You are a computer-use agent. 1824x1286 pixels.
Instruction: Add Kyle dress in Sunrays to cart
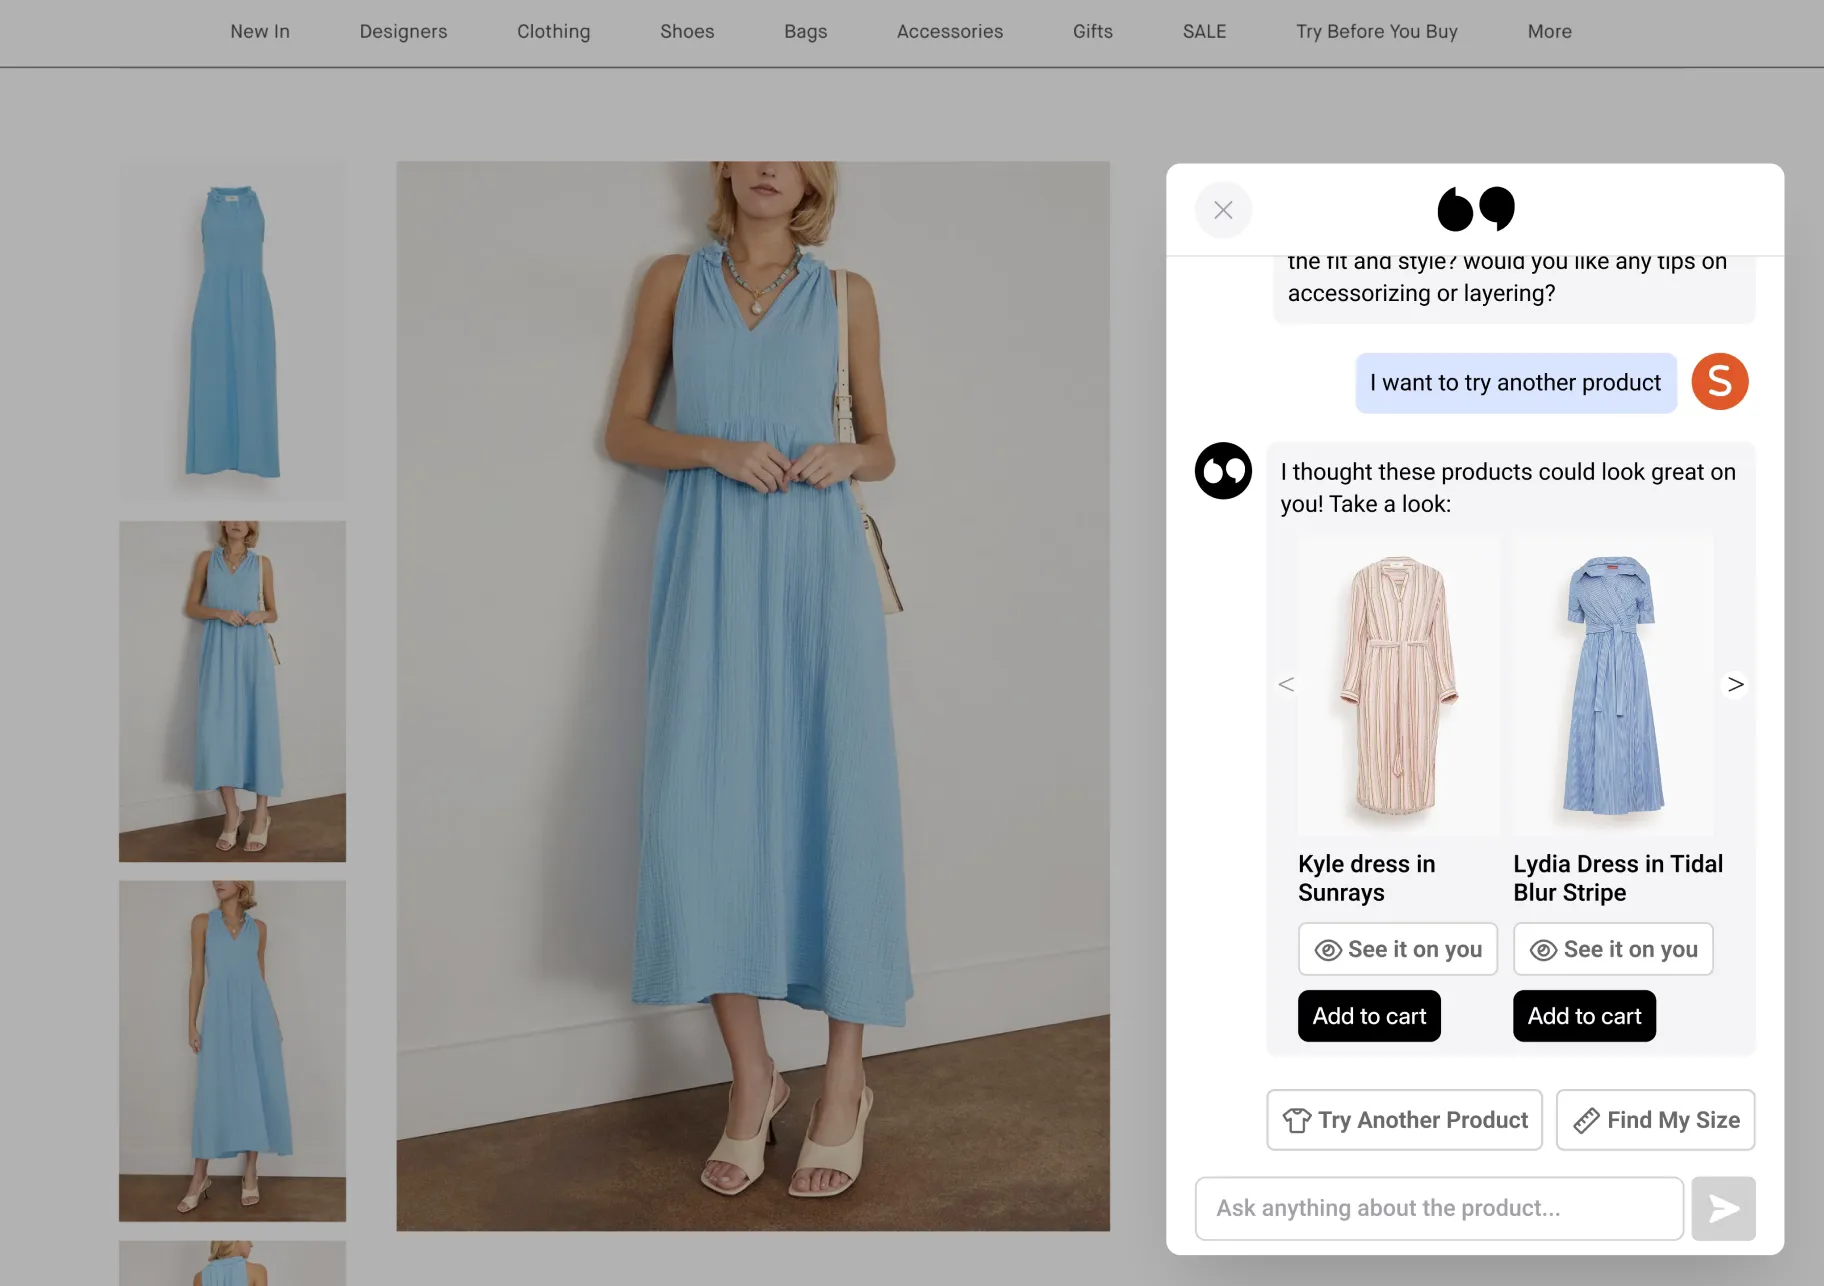[x=1369, y=1016]
